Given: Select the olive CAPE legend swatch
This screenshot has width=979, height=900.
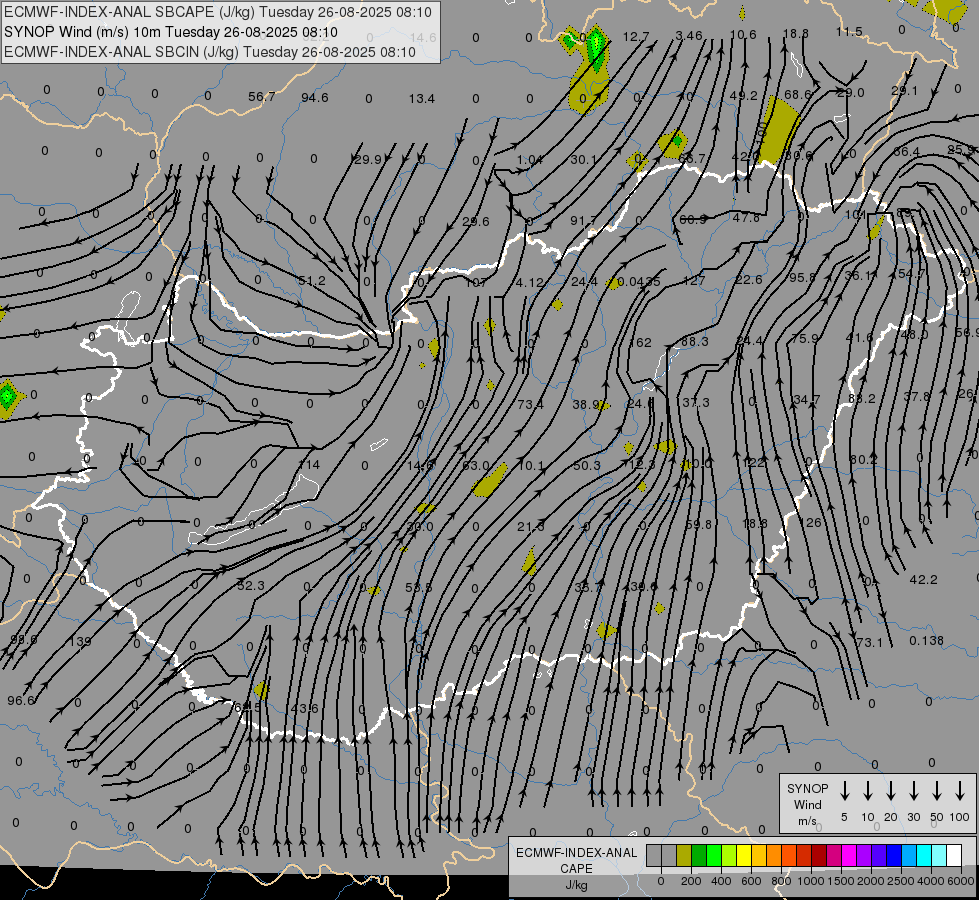Looking at the screenshot, I should point(684,856).
